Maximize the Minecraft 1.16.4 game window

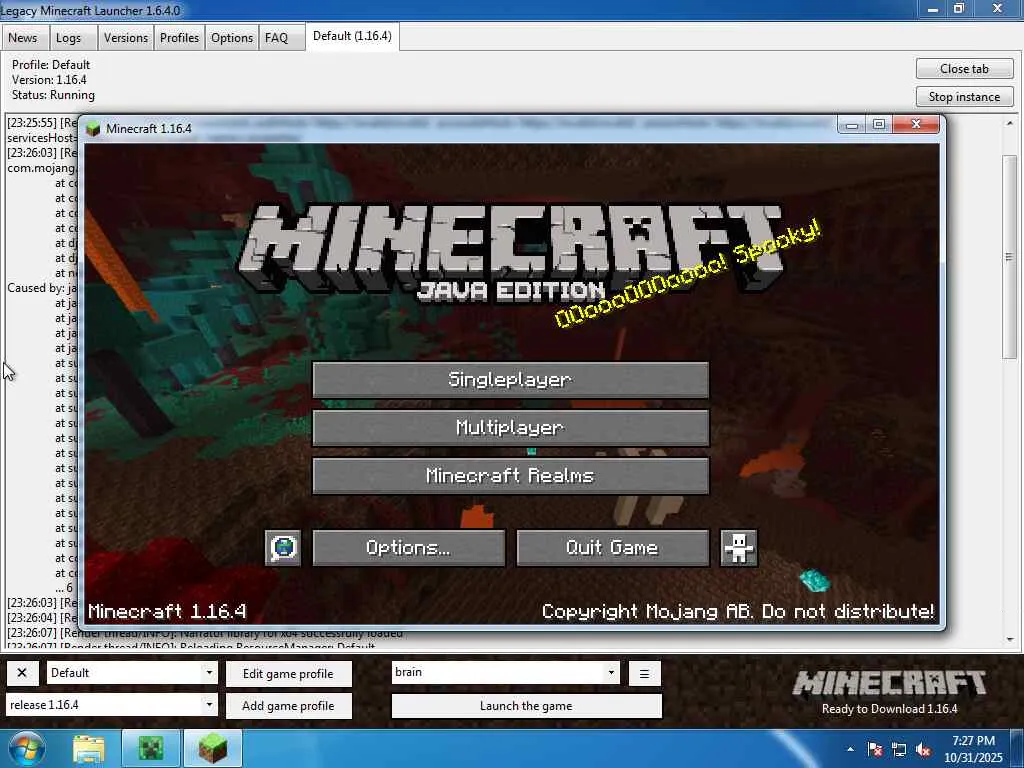click(x=879, y=125)
